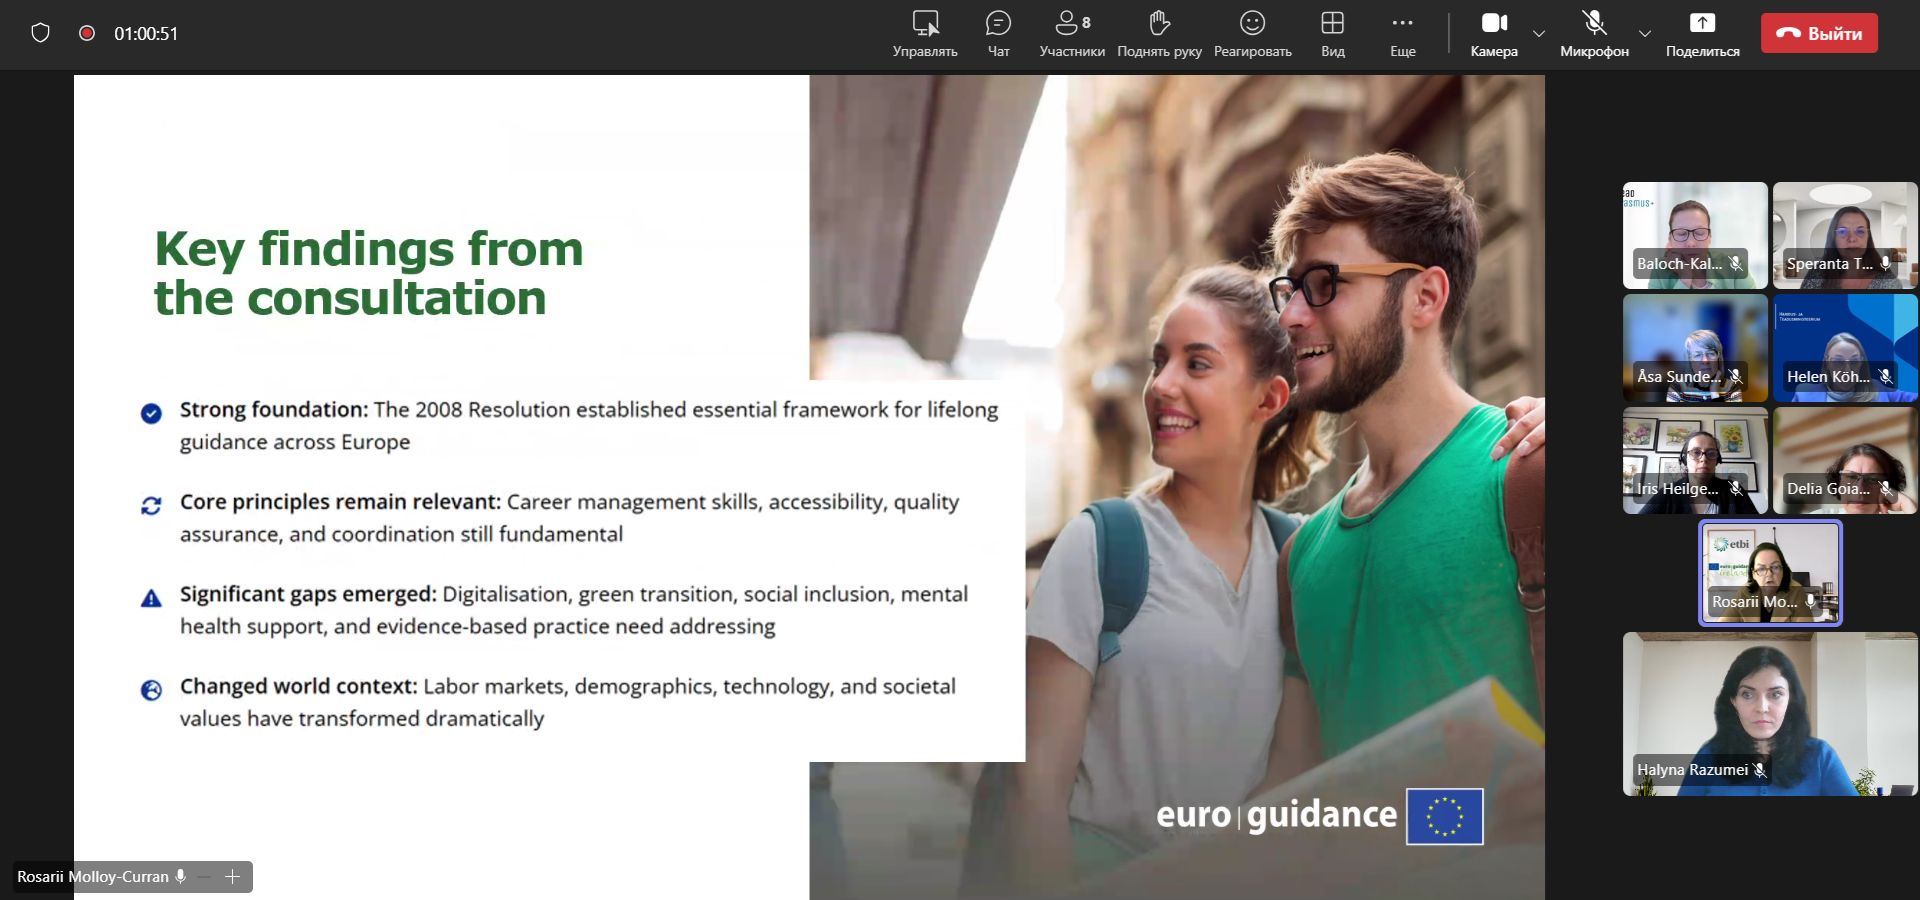
Task: Unmute the Микрофон
Action: [1594, 34]
